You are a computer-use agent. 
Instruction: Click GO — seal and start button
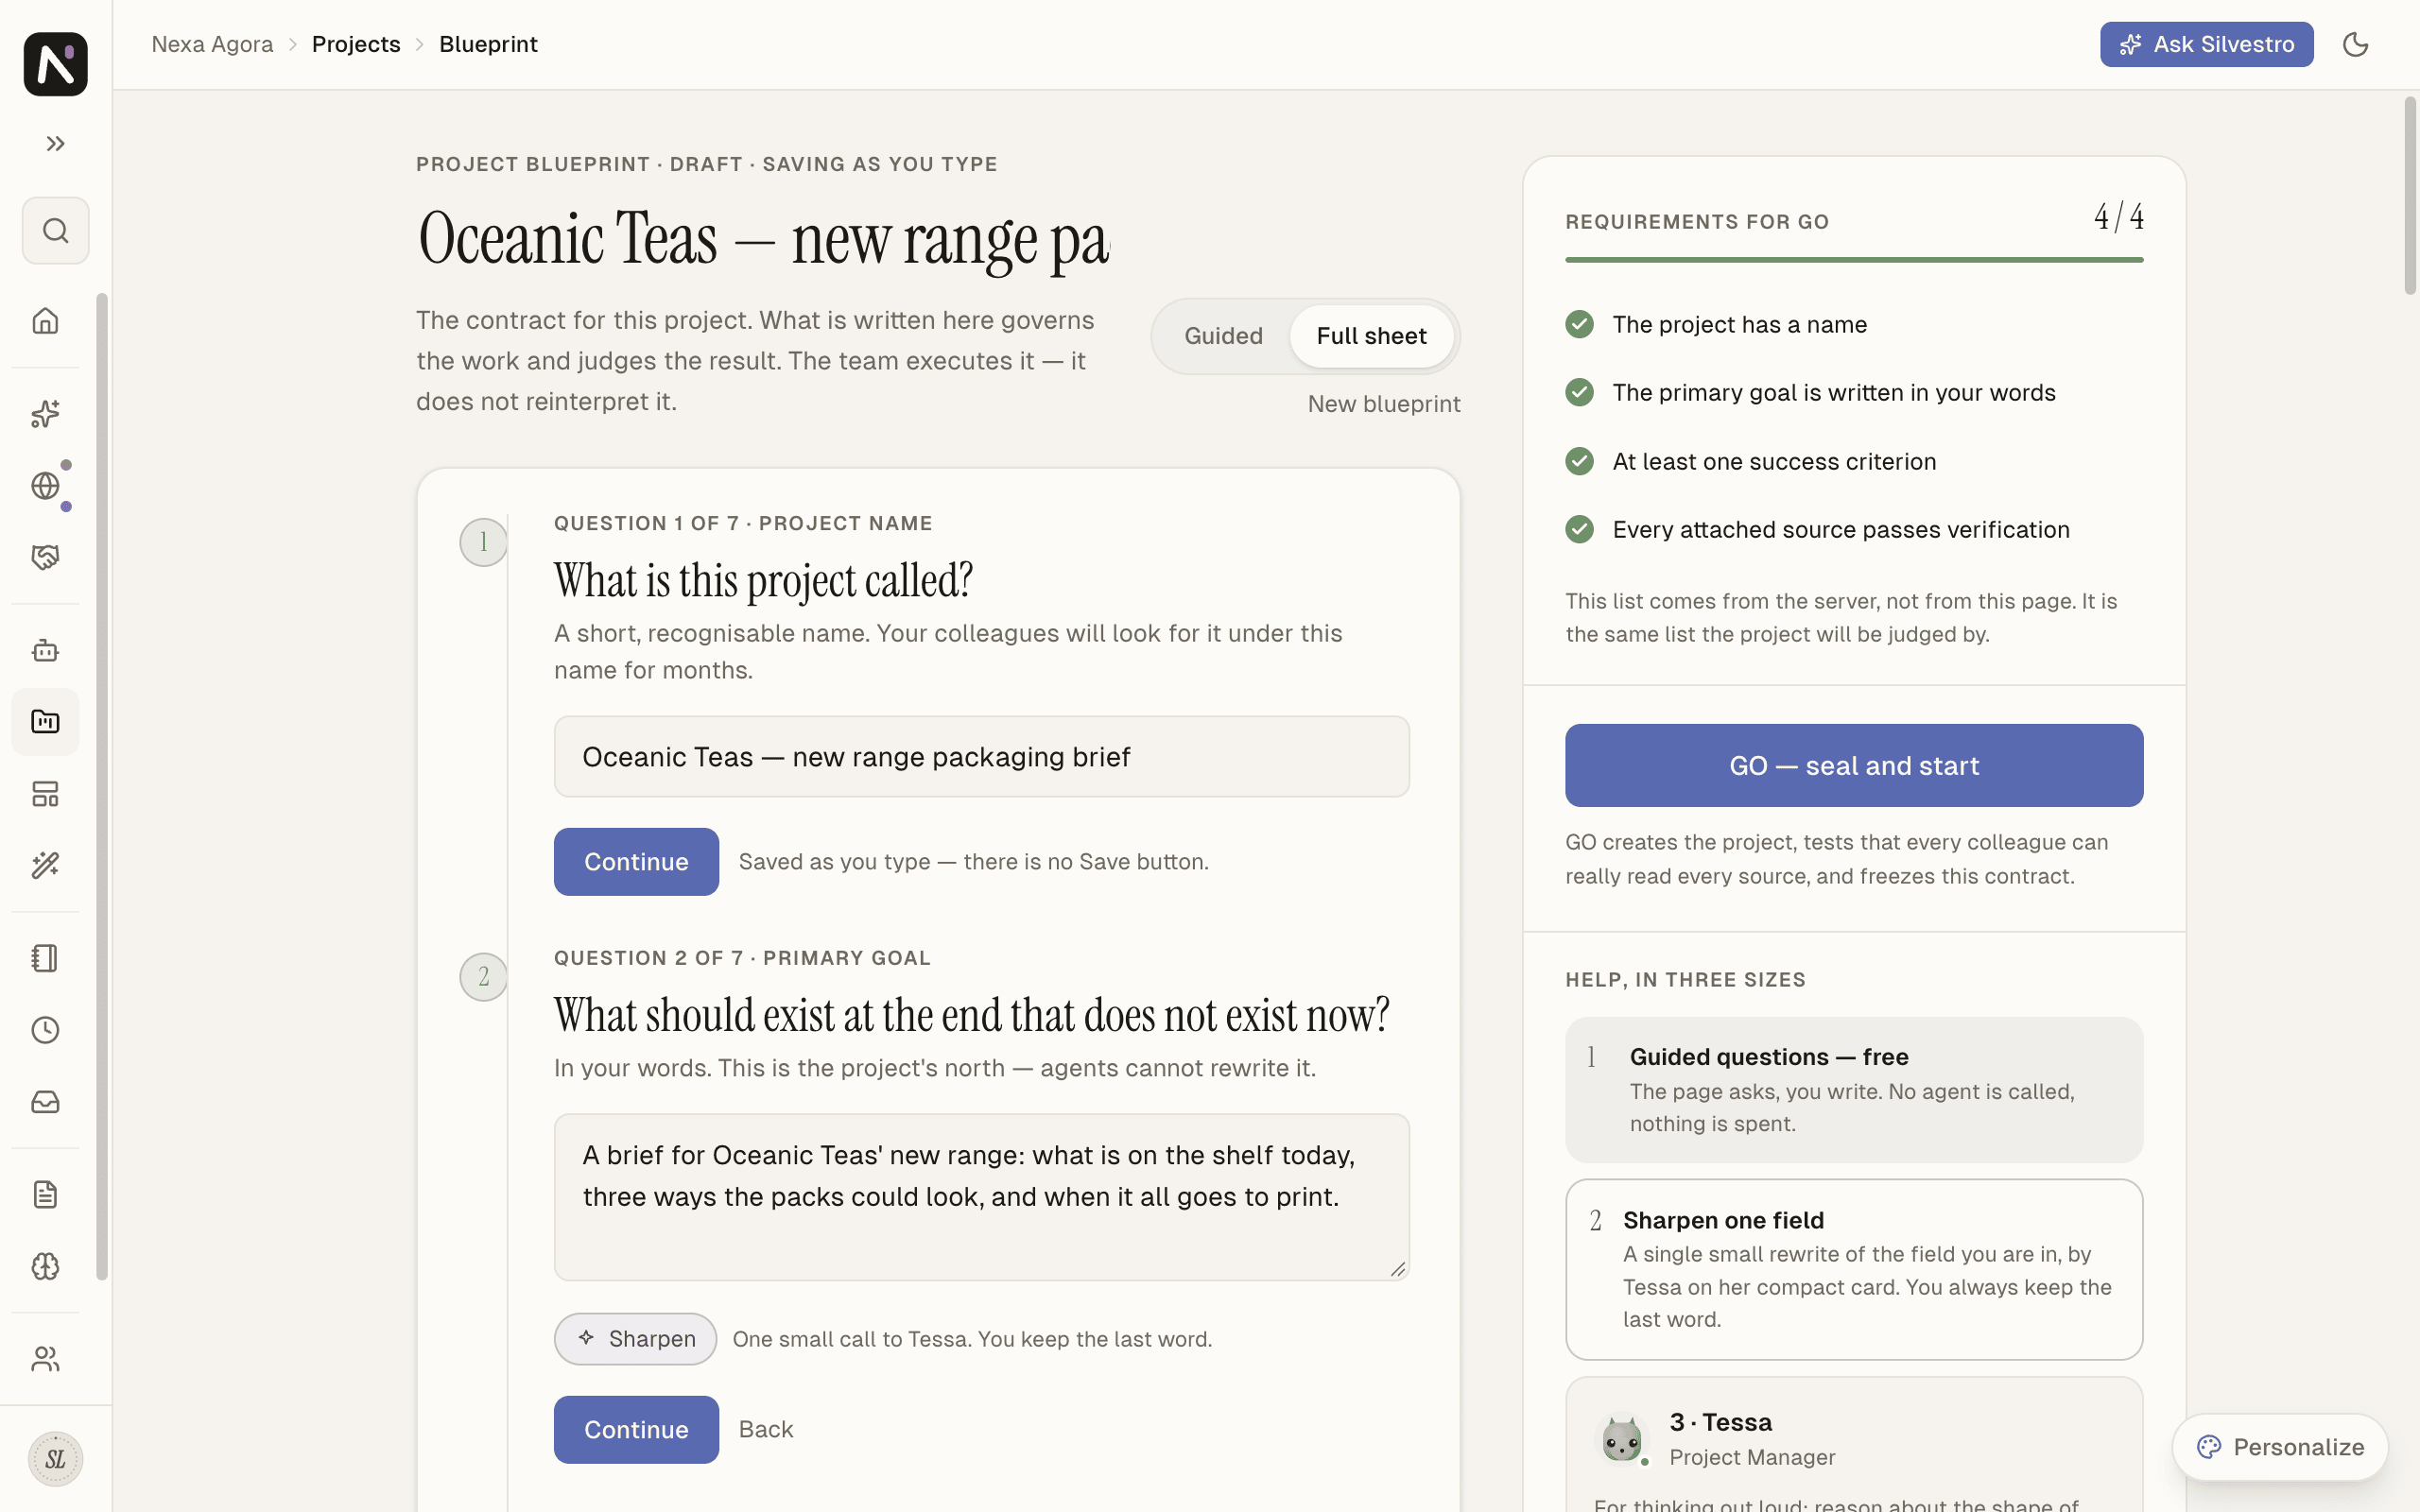coord(1854,766)
